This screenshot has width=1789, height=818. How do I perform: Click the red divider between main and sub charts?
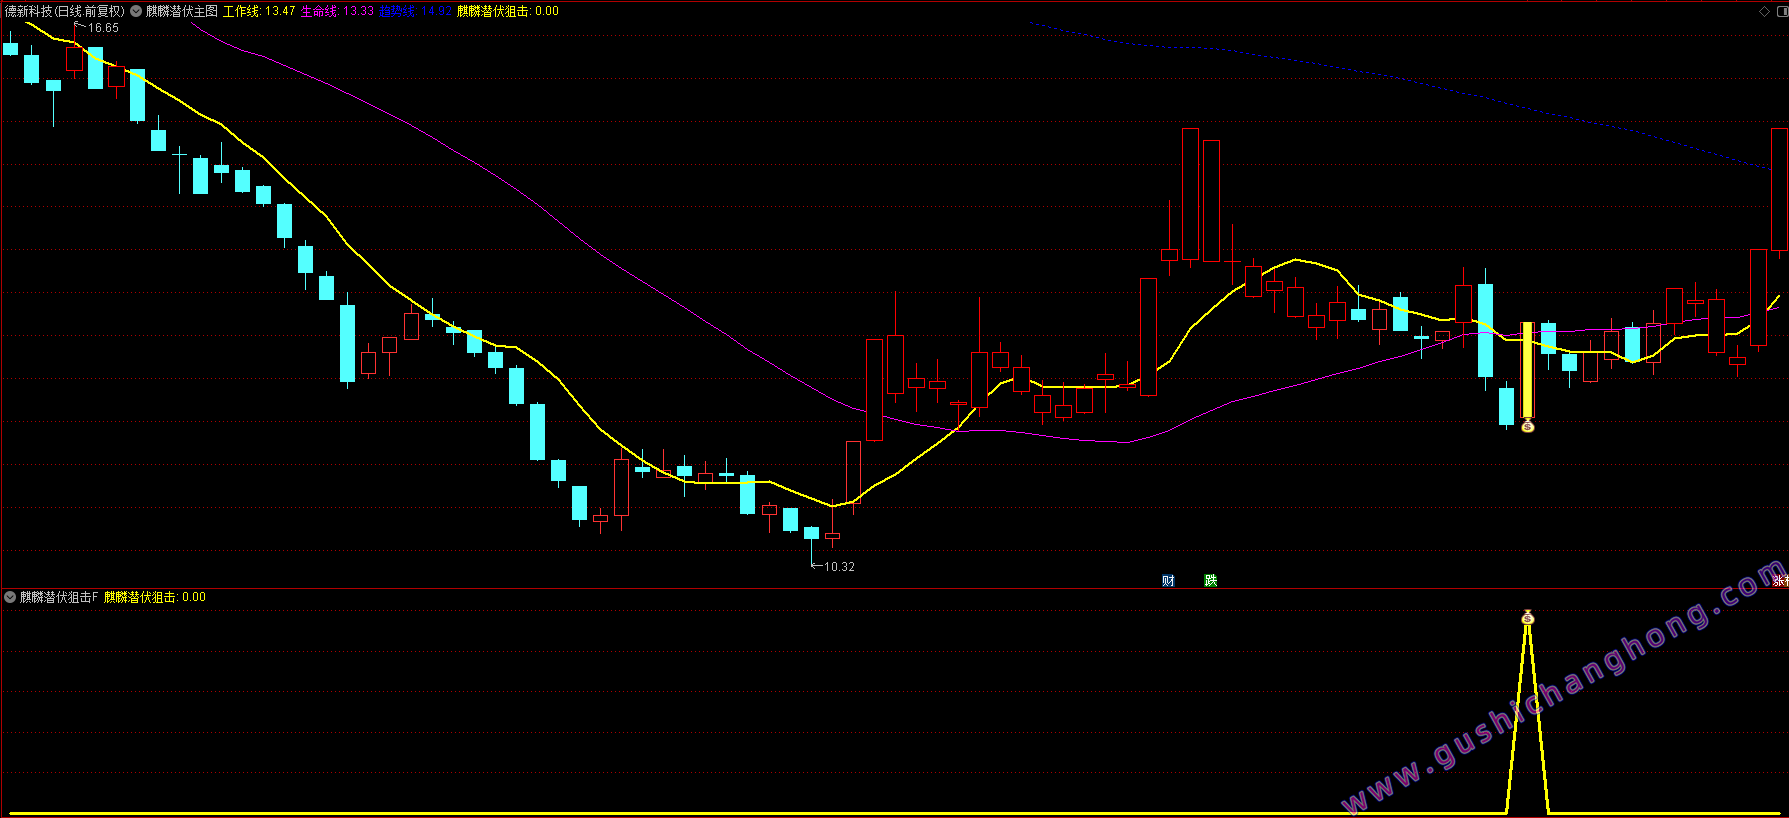pyautogui.click(x=894, y=588)
